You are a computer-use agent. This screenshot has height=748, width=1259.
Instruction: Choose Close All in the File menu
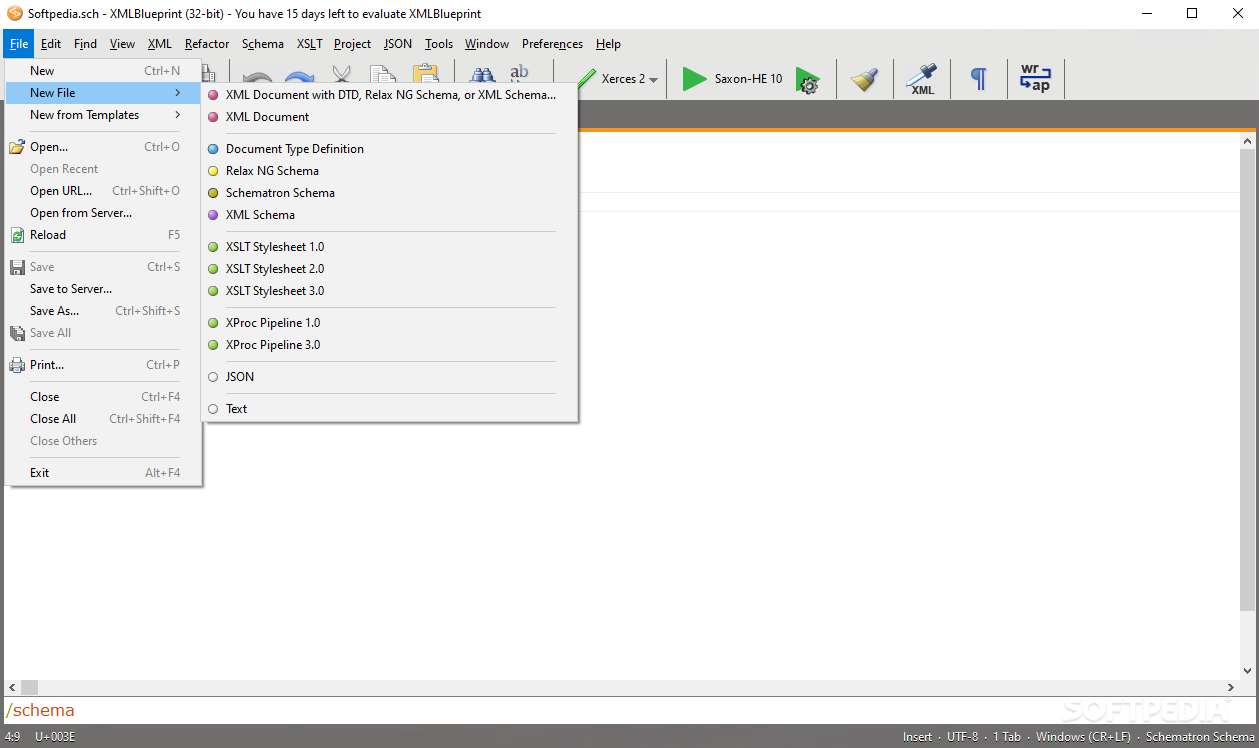[x=104, y=419]
